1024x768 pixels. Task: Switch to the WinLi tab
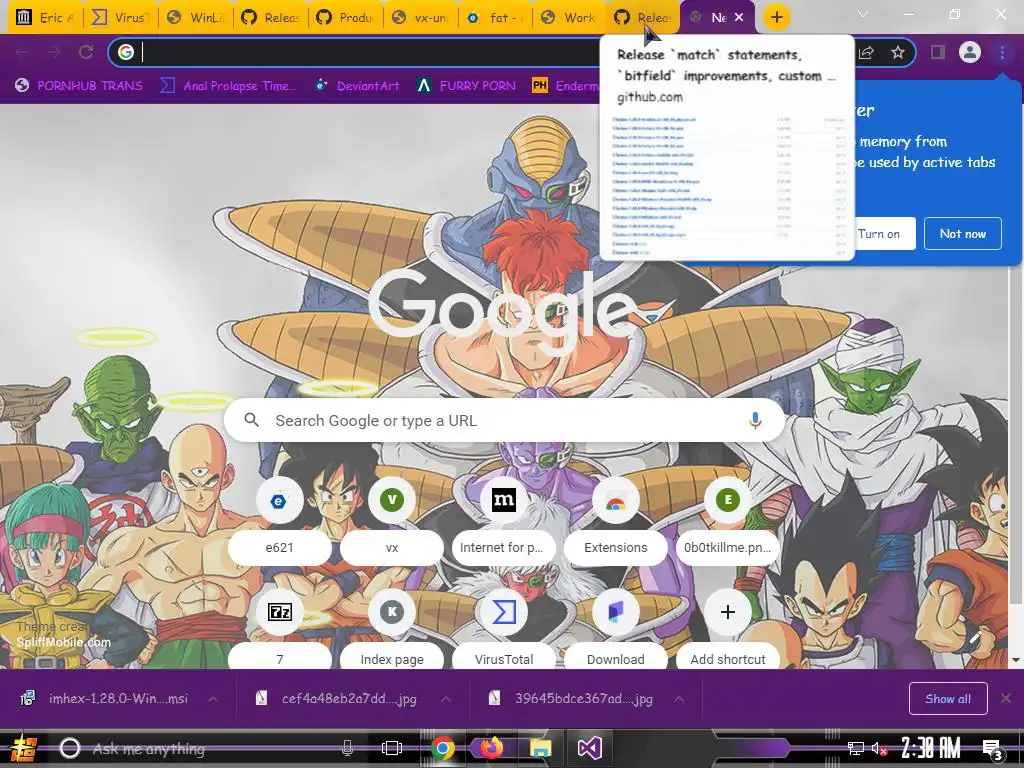pyautogui.click(x=195, y=18)
